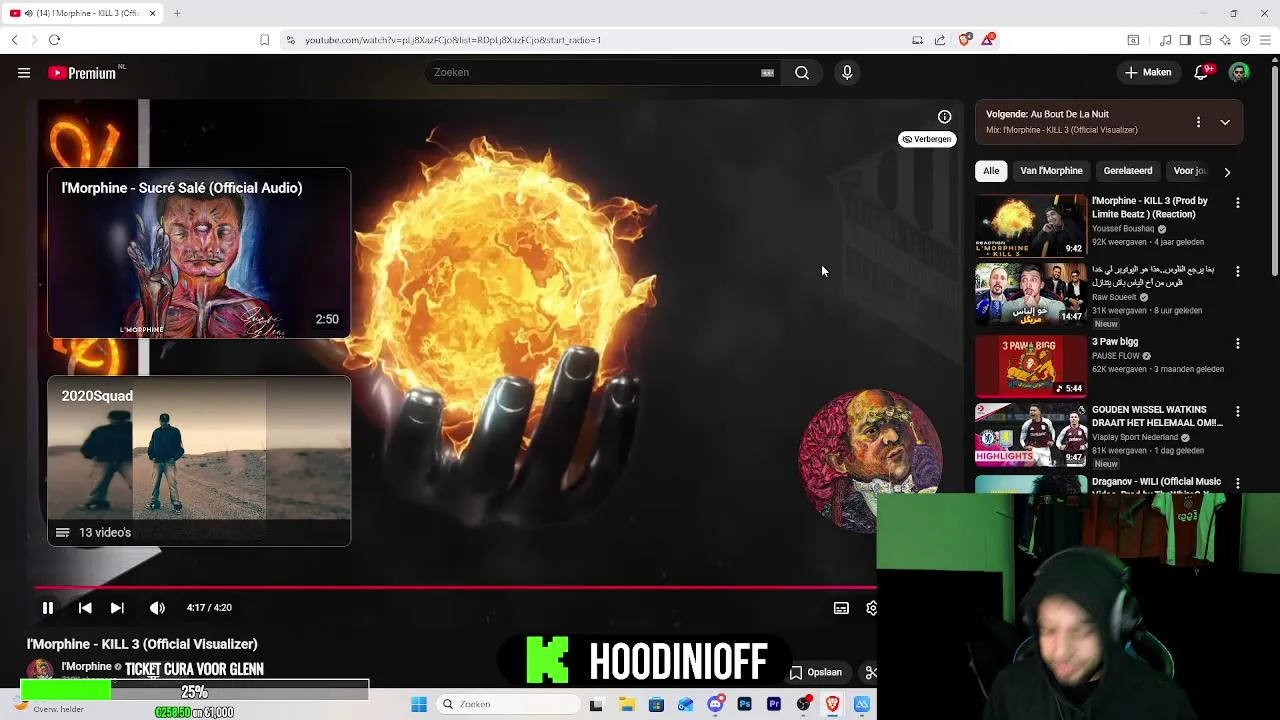Viewport: 1280px width, 720px height.
Task: Skip to the next video
Action: (117, 607)
